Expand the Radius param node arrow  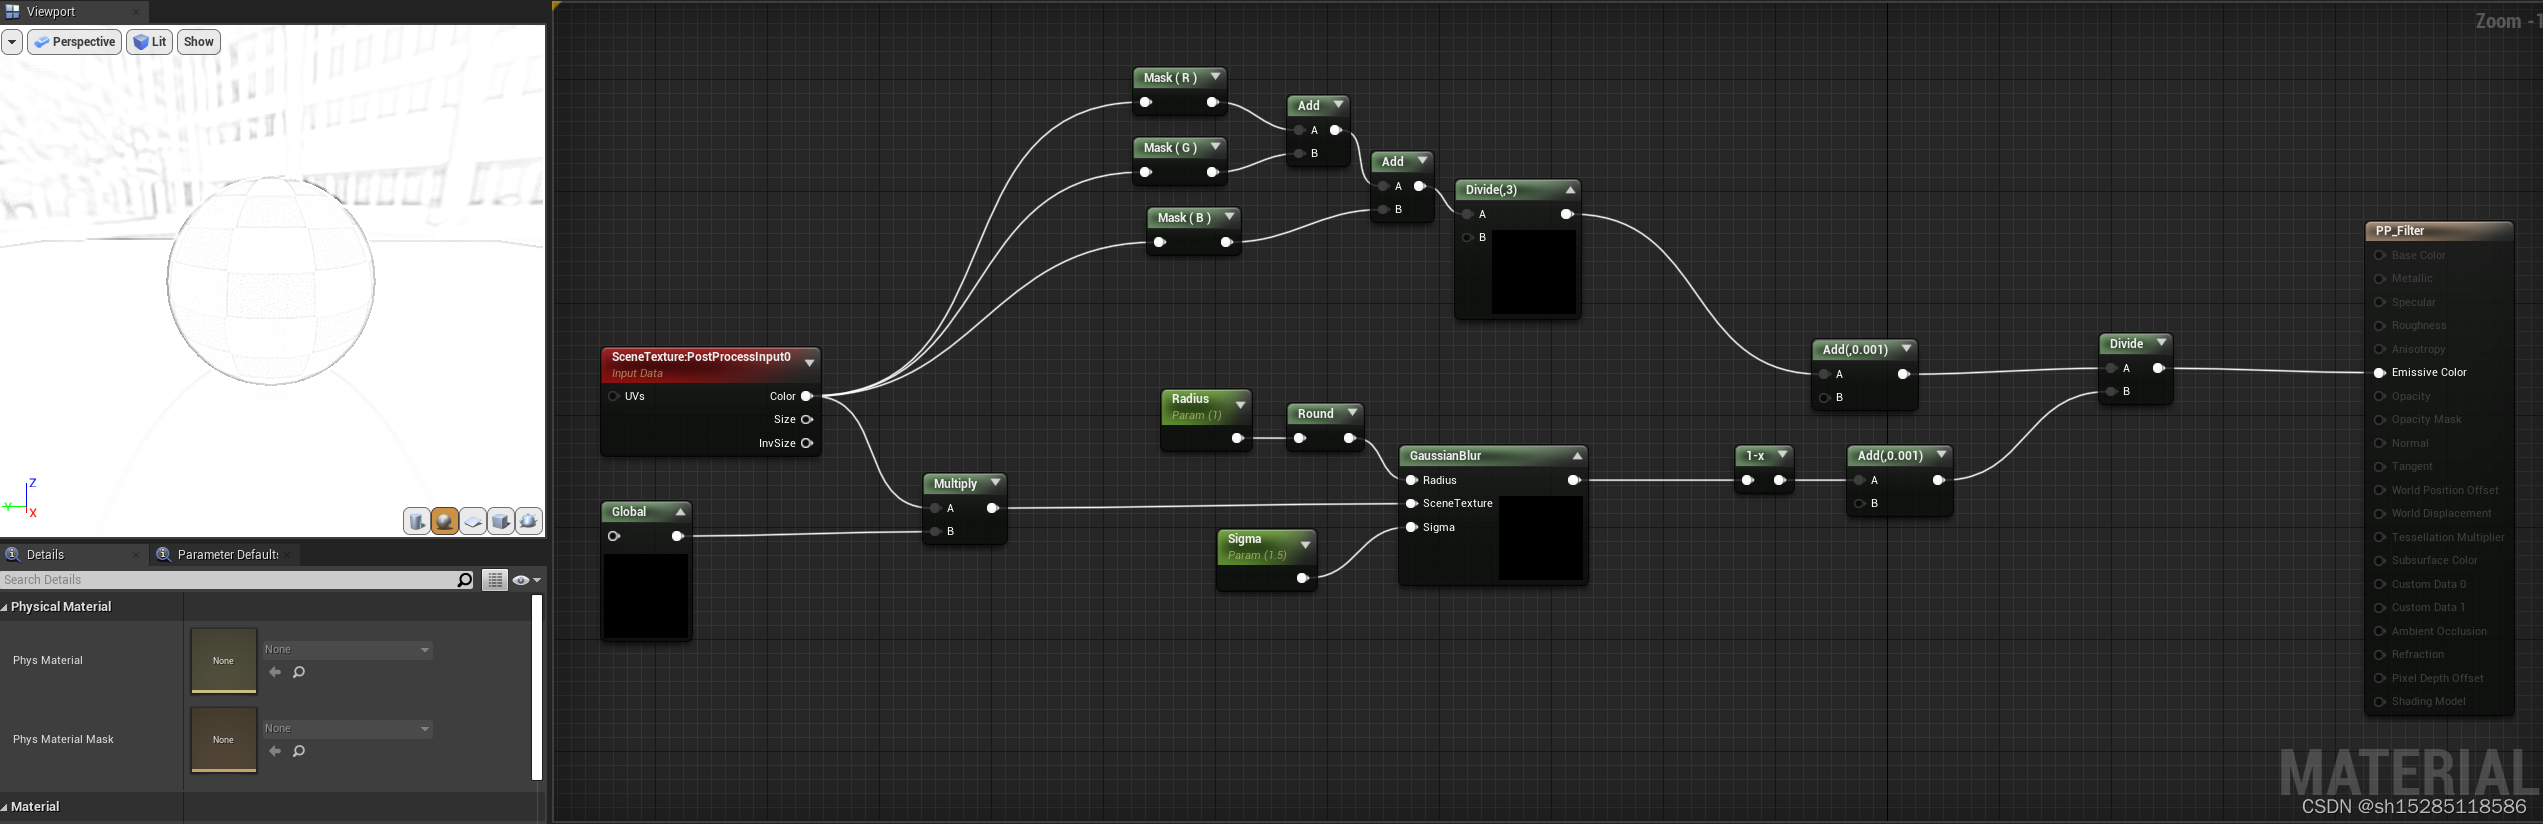pyautogui.click(x=1240, y=405)
